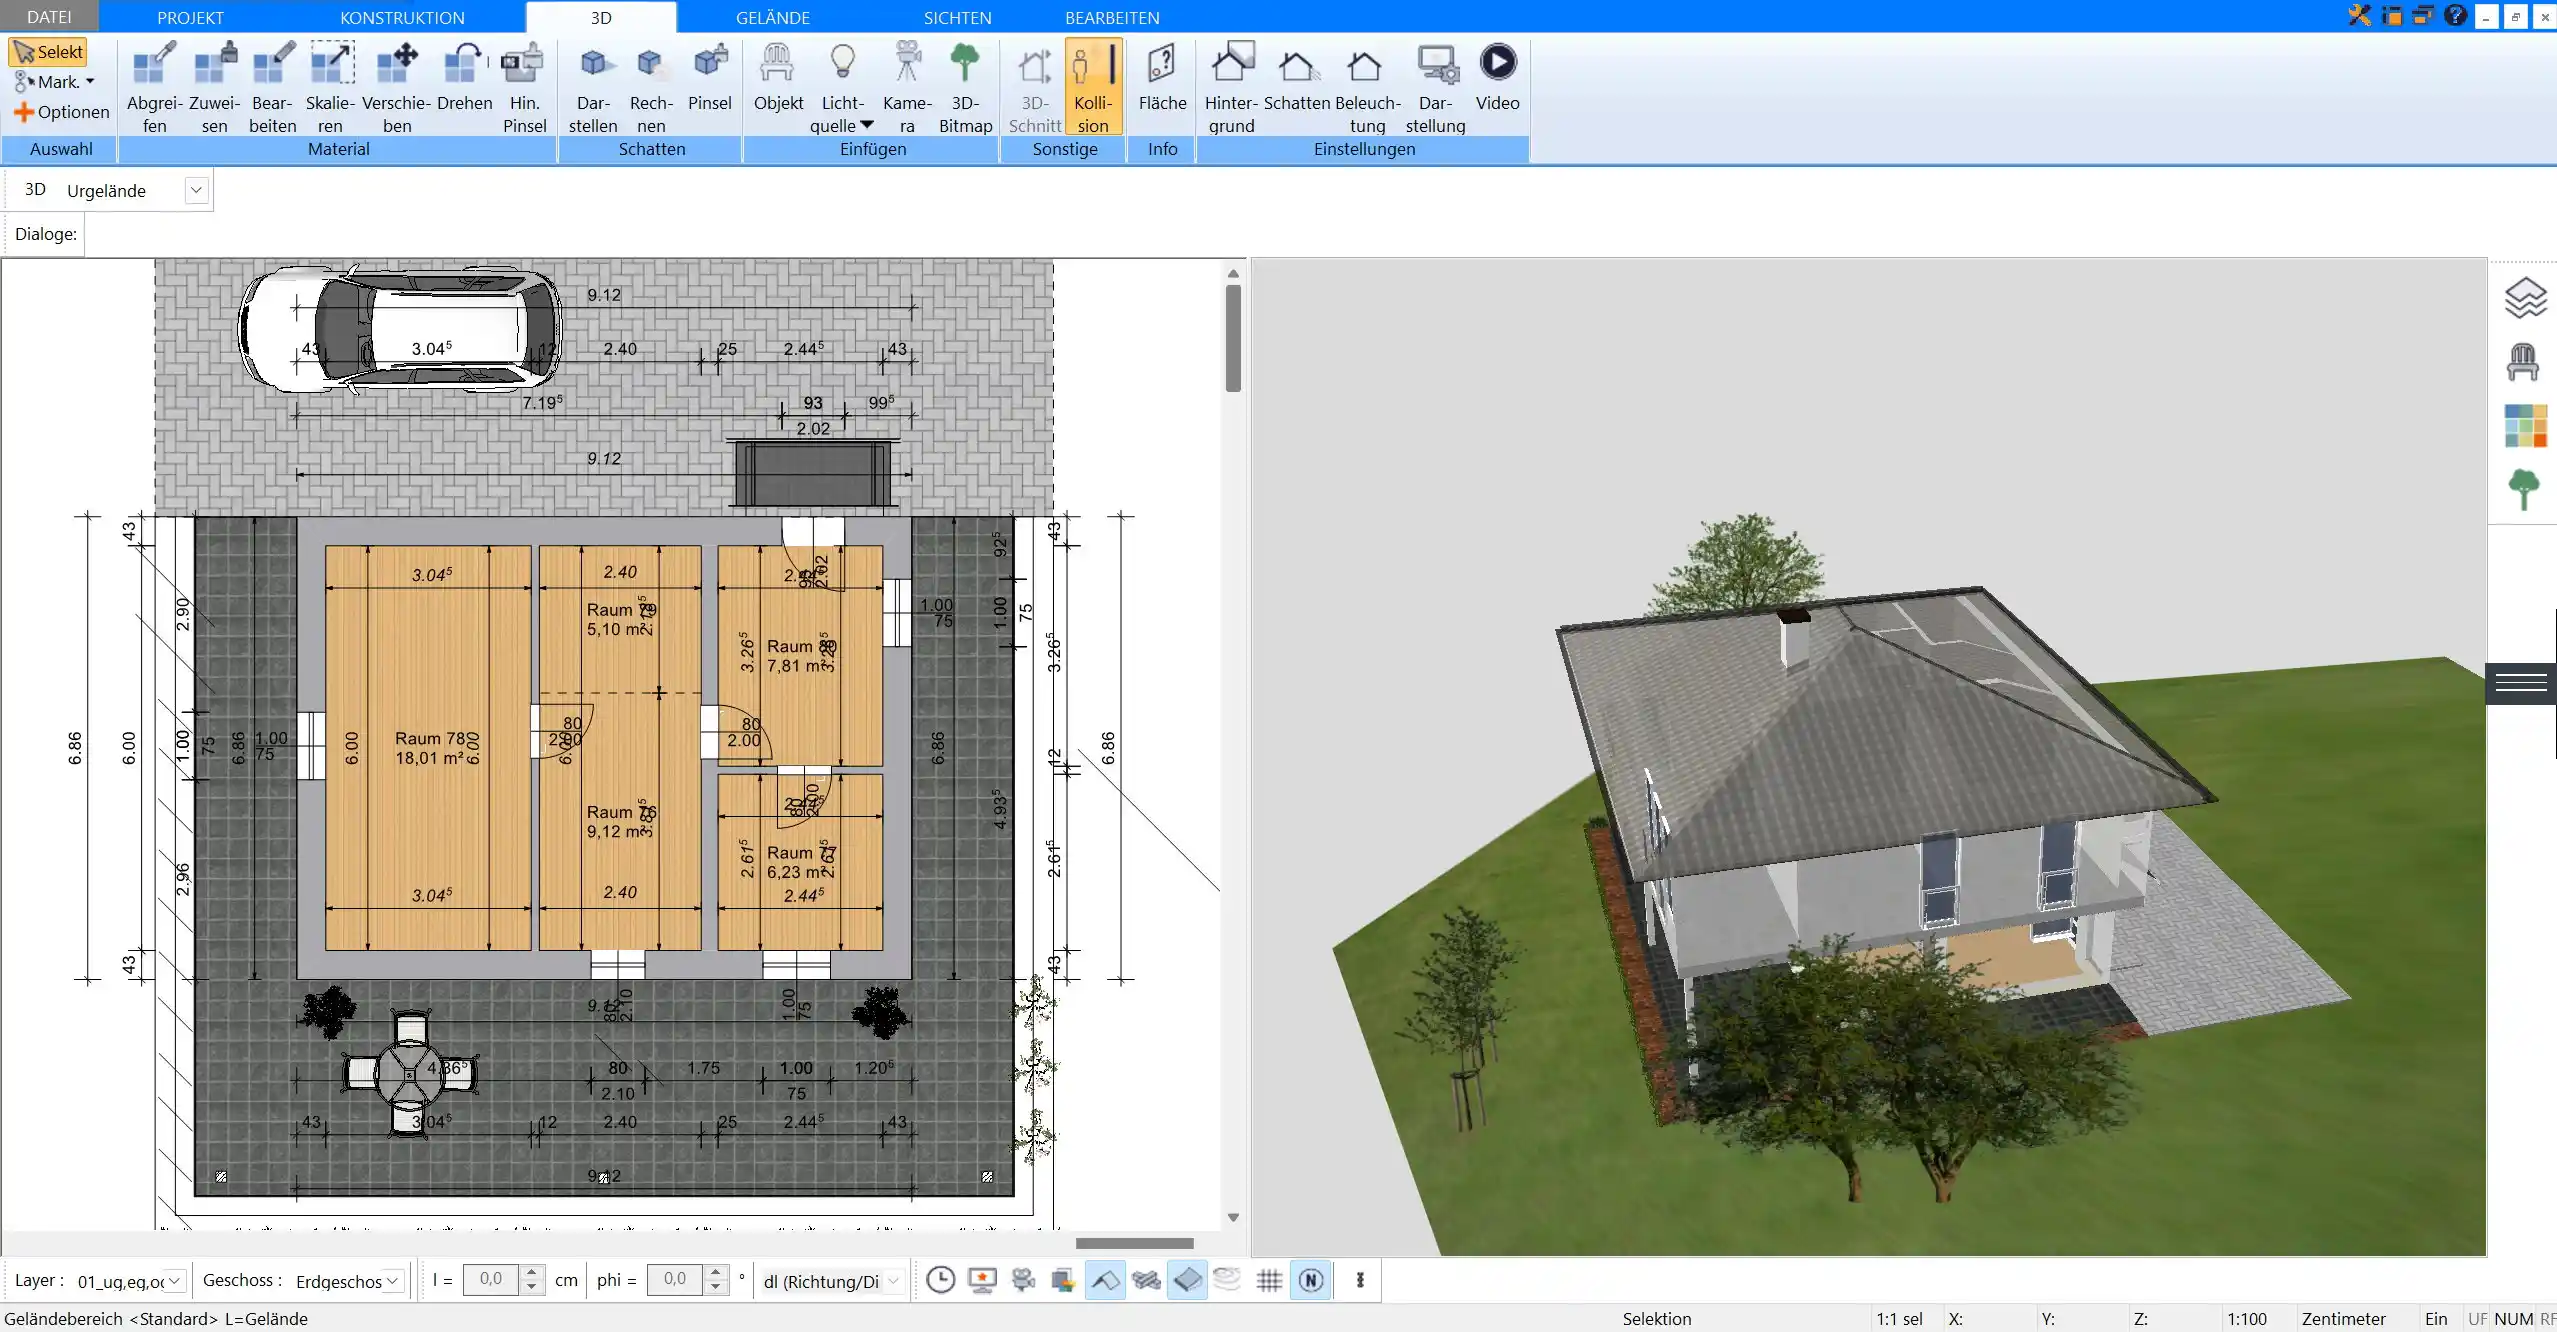The height and width of the screenshot is (1332, 2557).
Task: Switch to the PROJEKT tab
Action: click(x=190, y=17)
